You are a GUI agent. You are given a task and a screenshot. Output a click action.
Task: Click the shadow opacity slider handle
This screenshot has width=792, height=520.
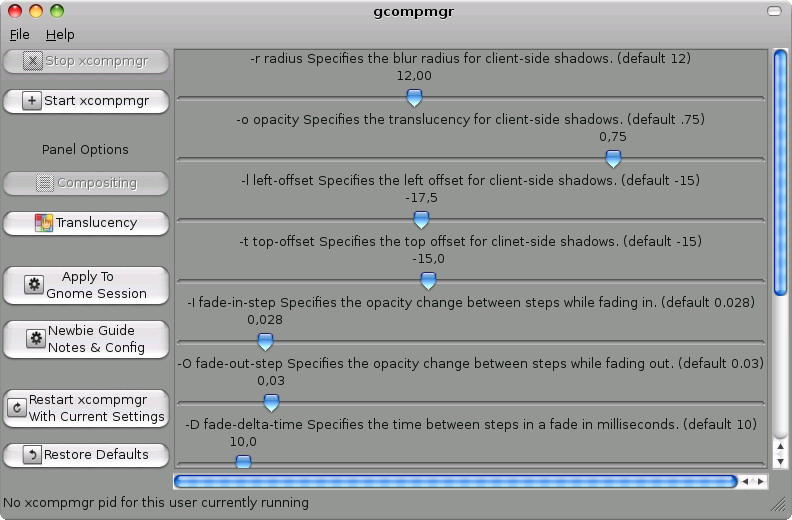pyautogui.click(x=613, y=159)
